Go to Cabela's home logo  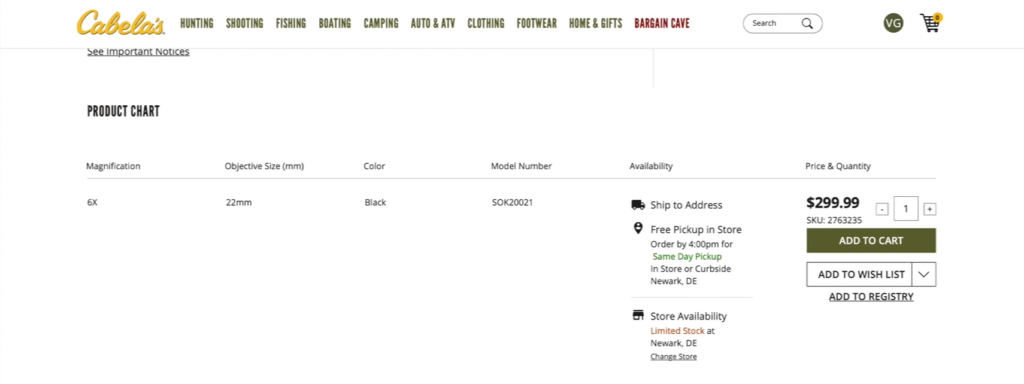[121, 23]
